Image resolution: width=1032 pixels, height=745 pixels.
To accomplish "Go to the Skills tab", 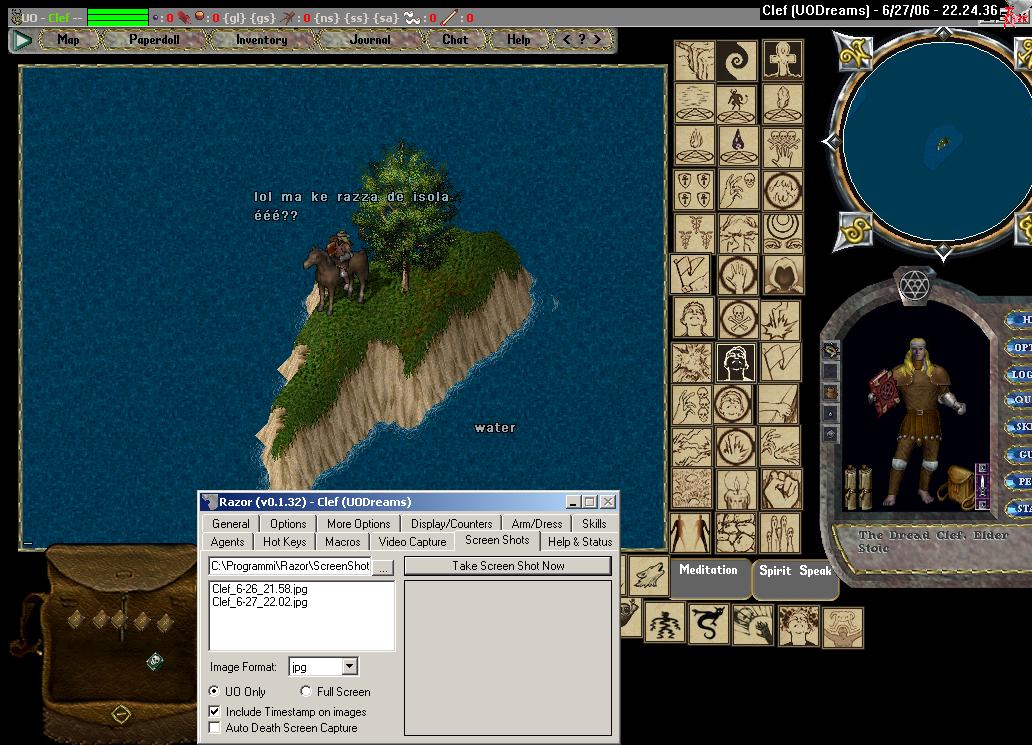I will (594, 524).
